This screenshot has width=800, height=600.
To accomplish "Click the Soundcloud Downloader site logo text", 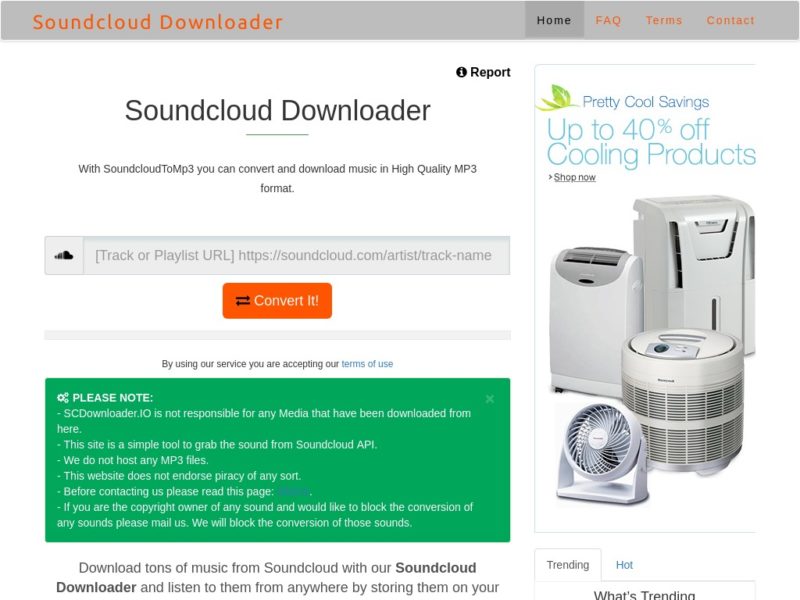I will pyautogui.click(x=158, y=22).
